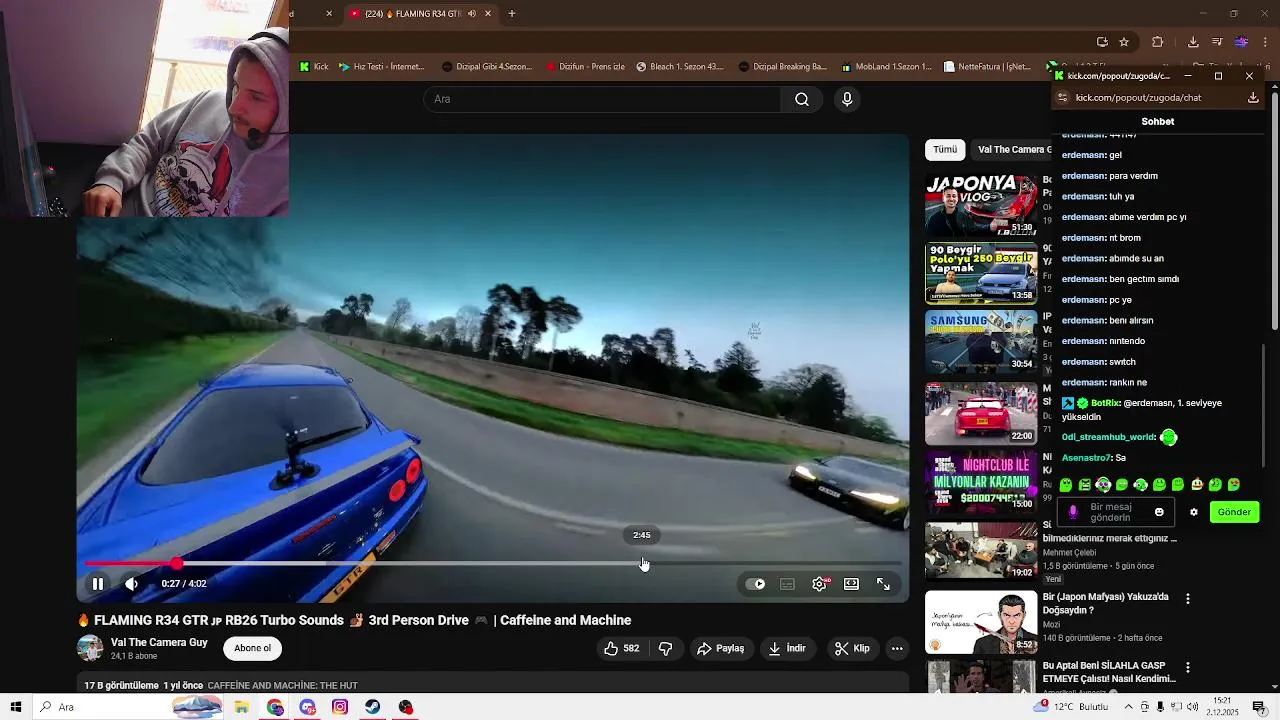Enter fullscreen mode on the video
The image size is (1280, 720).
click(x=883, y=584)
